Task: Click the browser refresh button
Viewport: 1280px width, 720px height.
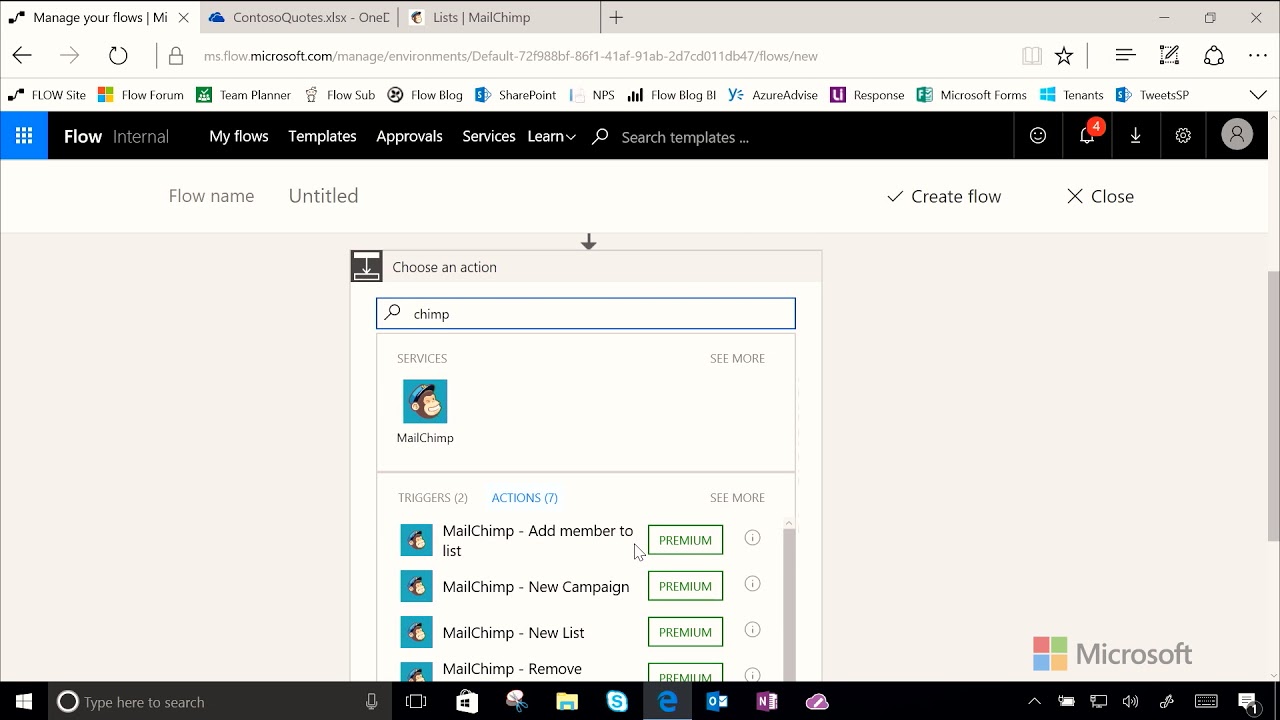Action: [118, 56]
